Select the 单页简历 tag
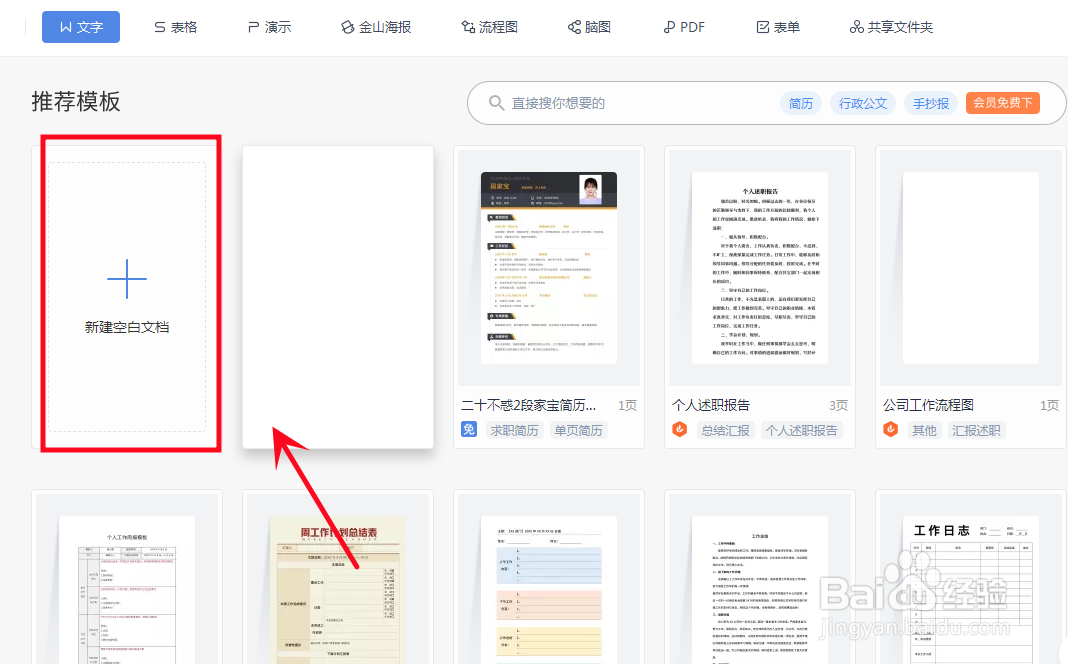 (578, 430)
